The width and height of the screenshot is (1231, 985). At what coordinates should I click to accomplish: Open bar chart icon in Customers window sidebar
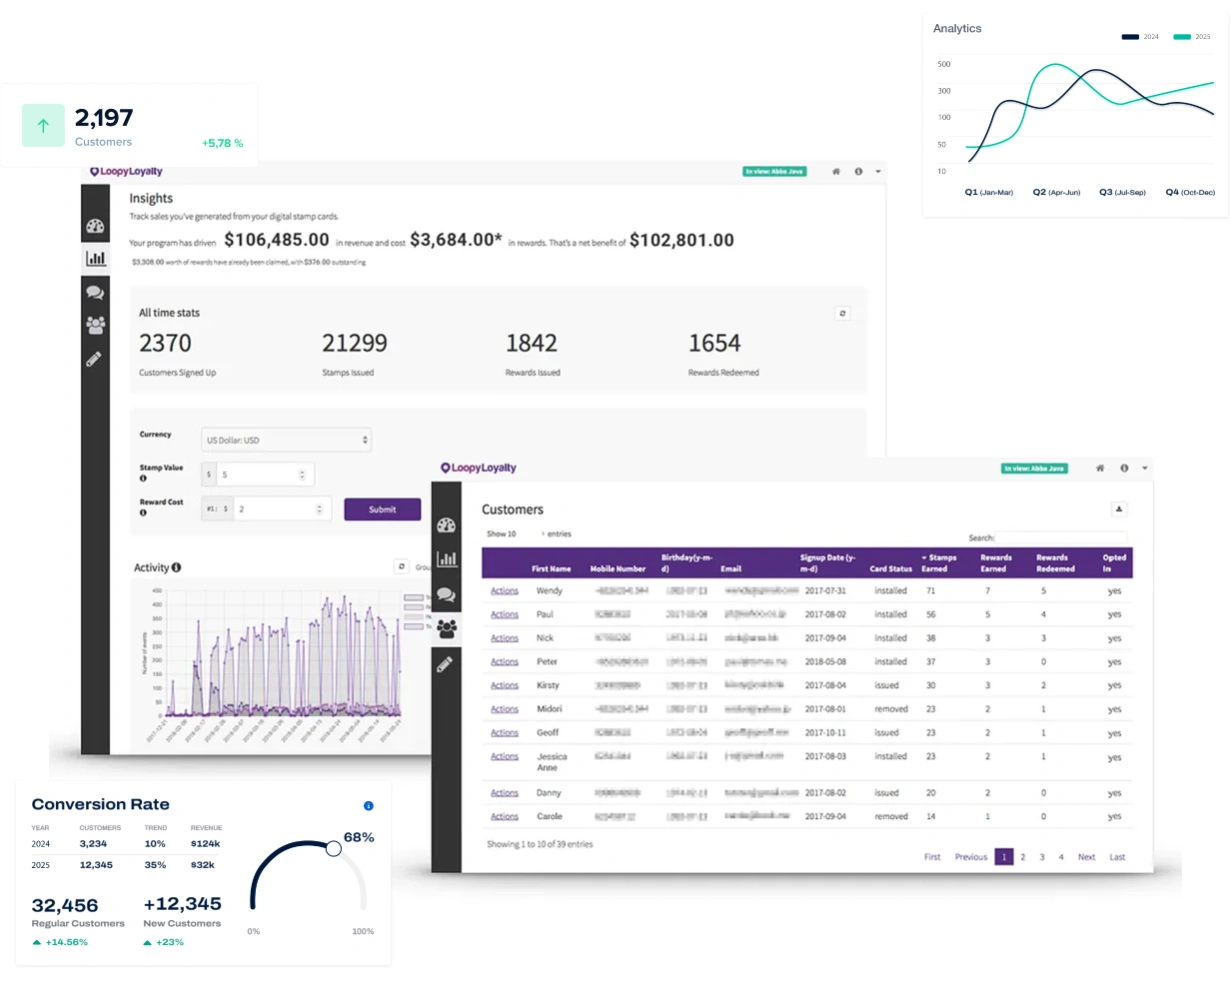pos(446,559)
